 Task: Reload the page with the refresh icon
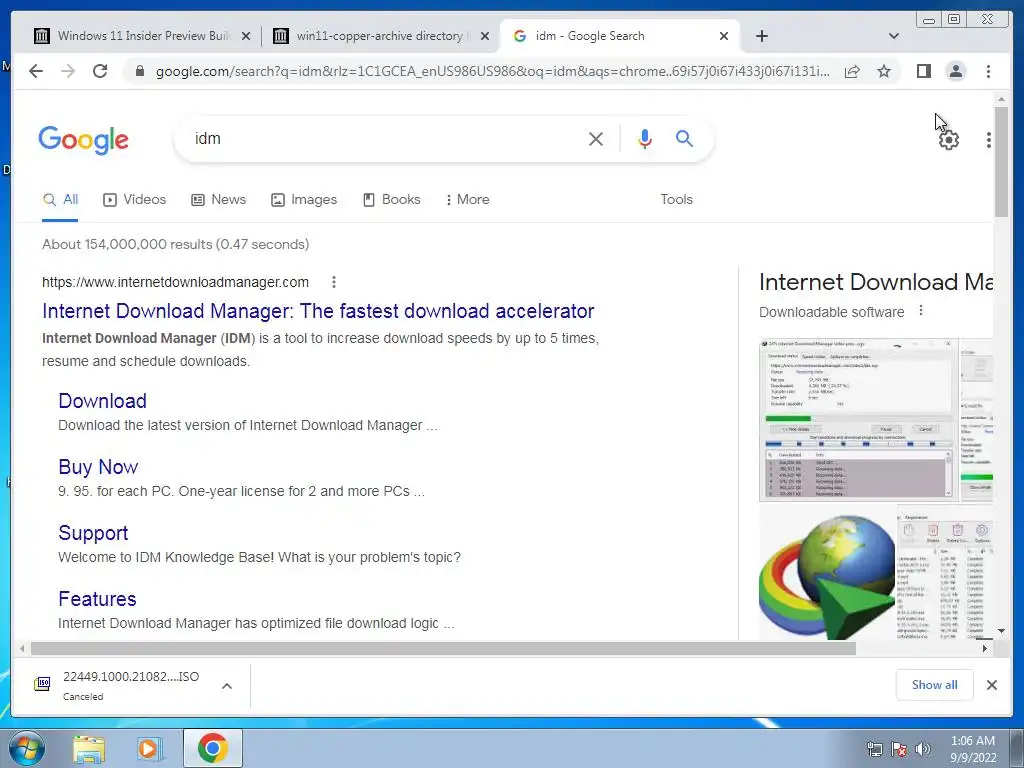click(x=100, y=71)
